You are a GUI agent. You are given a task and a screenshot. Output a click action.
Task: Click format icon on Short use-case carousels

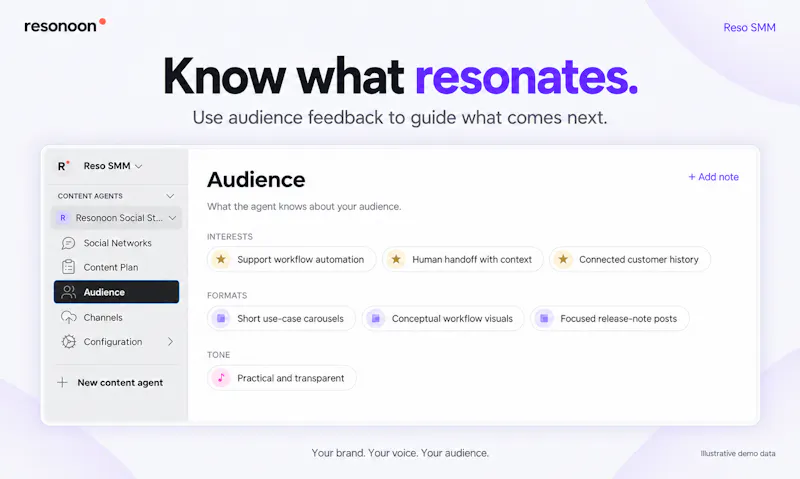coord(221,318)
